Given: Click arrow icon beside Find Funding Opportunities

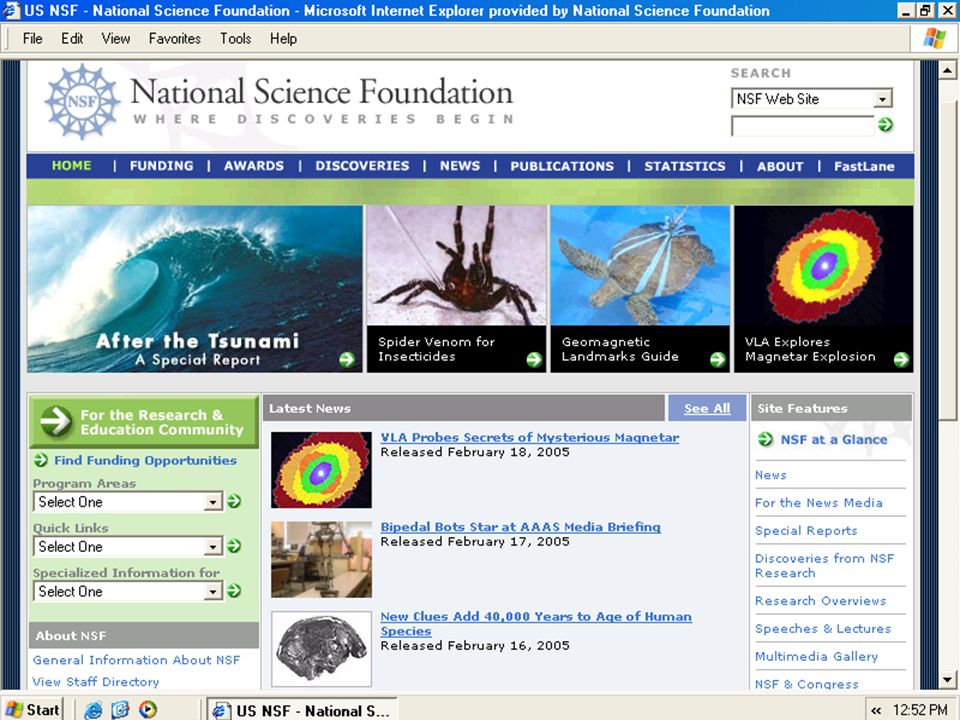Looking at the screenshot, I should (41, 460).
